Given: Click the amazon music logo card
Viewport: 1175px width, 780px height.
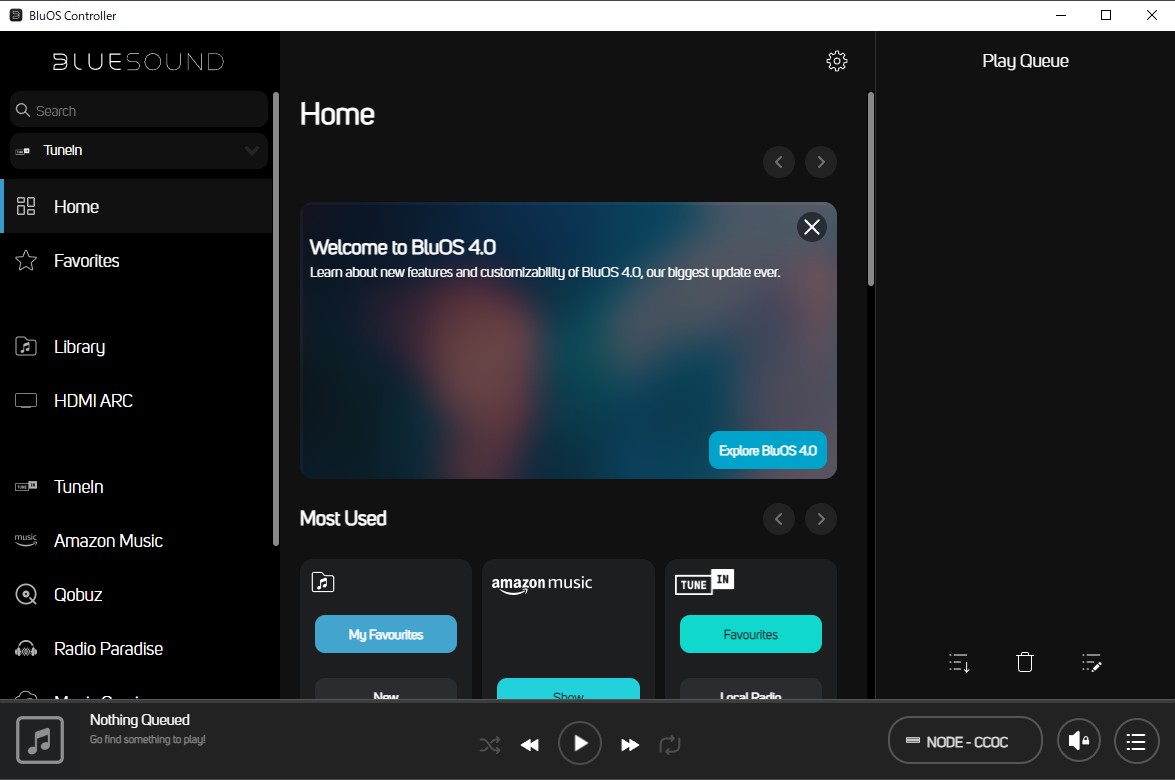Looking at the screenshot, I should coord(542,584).
